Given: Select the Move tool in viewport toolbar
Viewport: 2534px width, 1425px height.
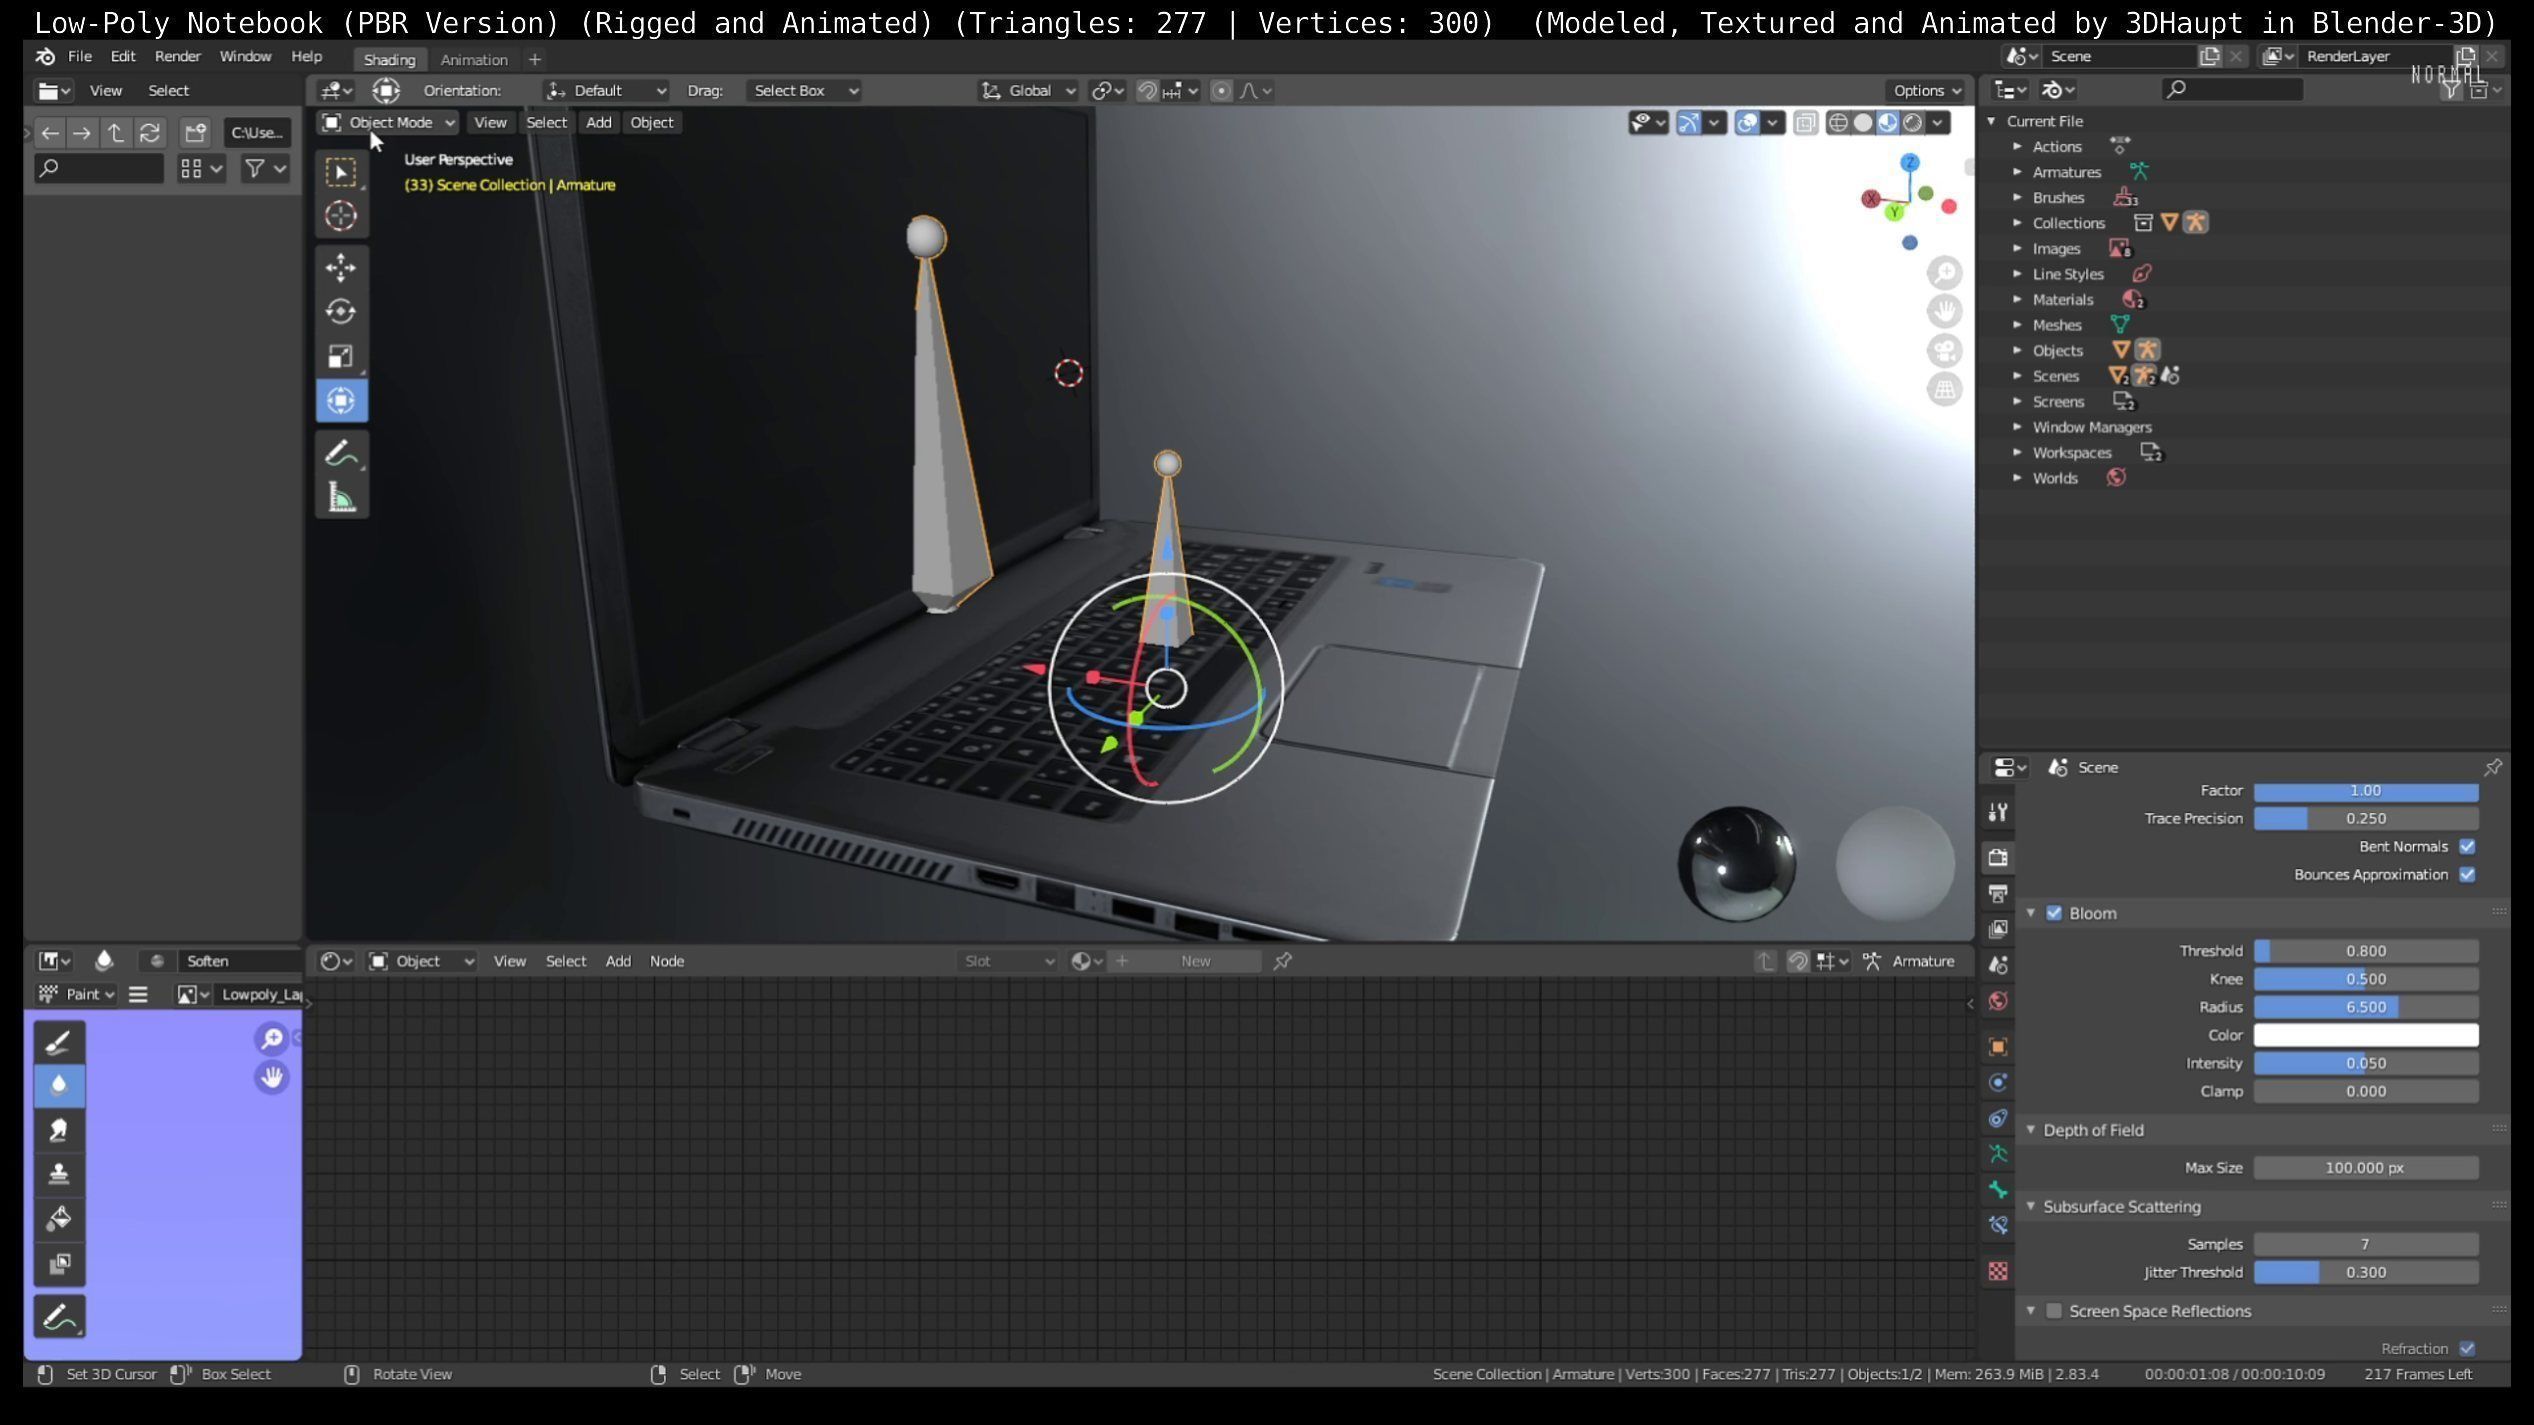Looking at the screenshot, I should tap(341, 267).
